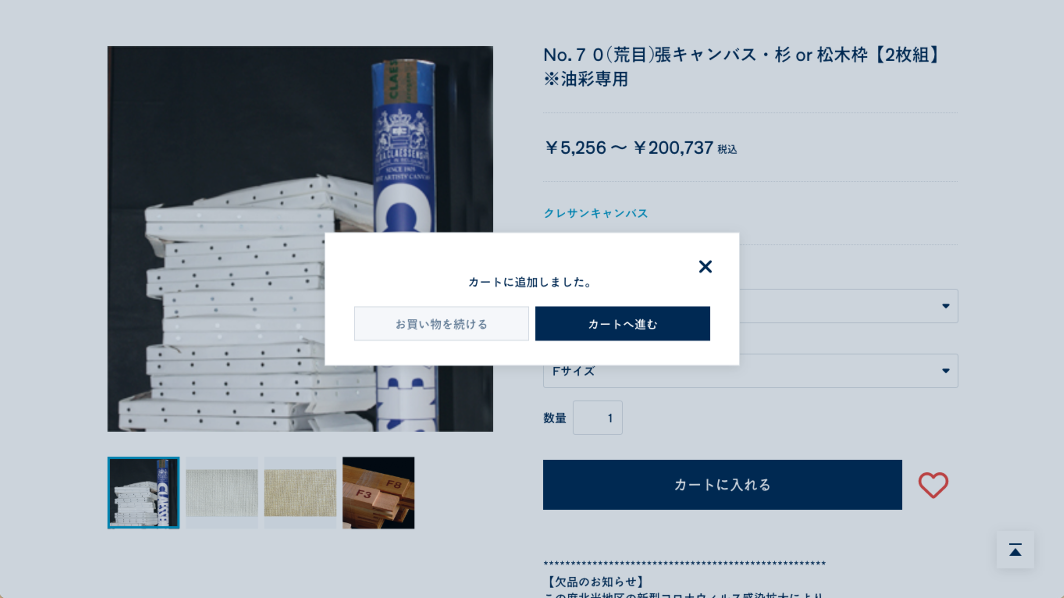Click the scroll-to-top arrow icon
1064x598 pixels.
(x=1015, y=550)
